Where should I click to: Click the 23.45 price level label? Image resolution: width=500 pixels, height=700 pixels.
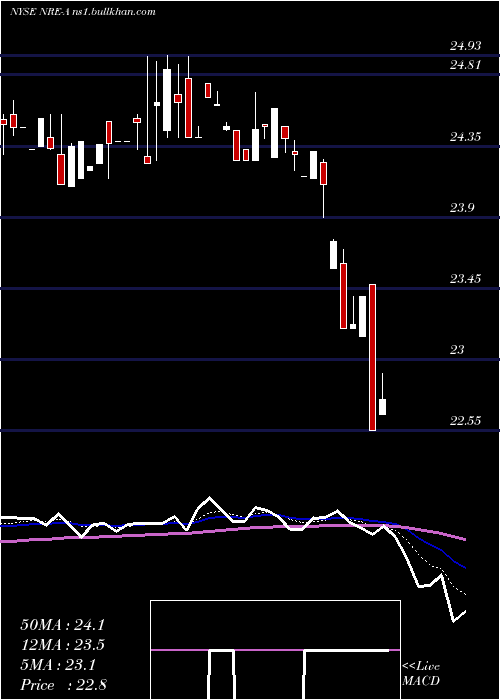click(x=466, y=279)
